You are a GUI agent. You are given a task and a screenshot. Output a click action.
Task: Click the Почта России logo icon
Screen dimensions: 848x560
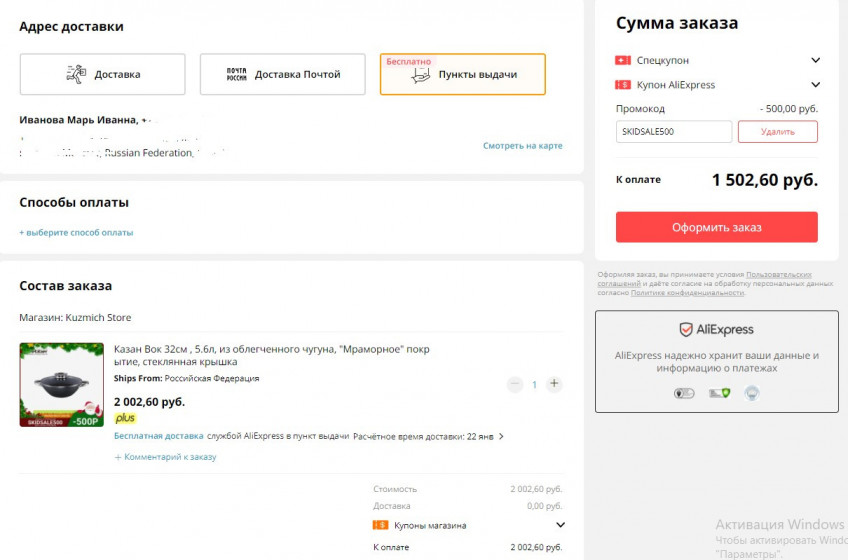tap(236, 74)
